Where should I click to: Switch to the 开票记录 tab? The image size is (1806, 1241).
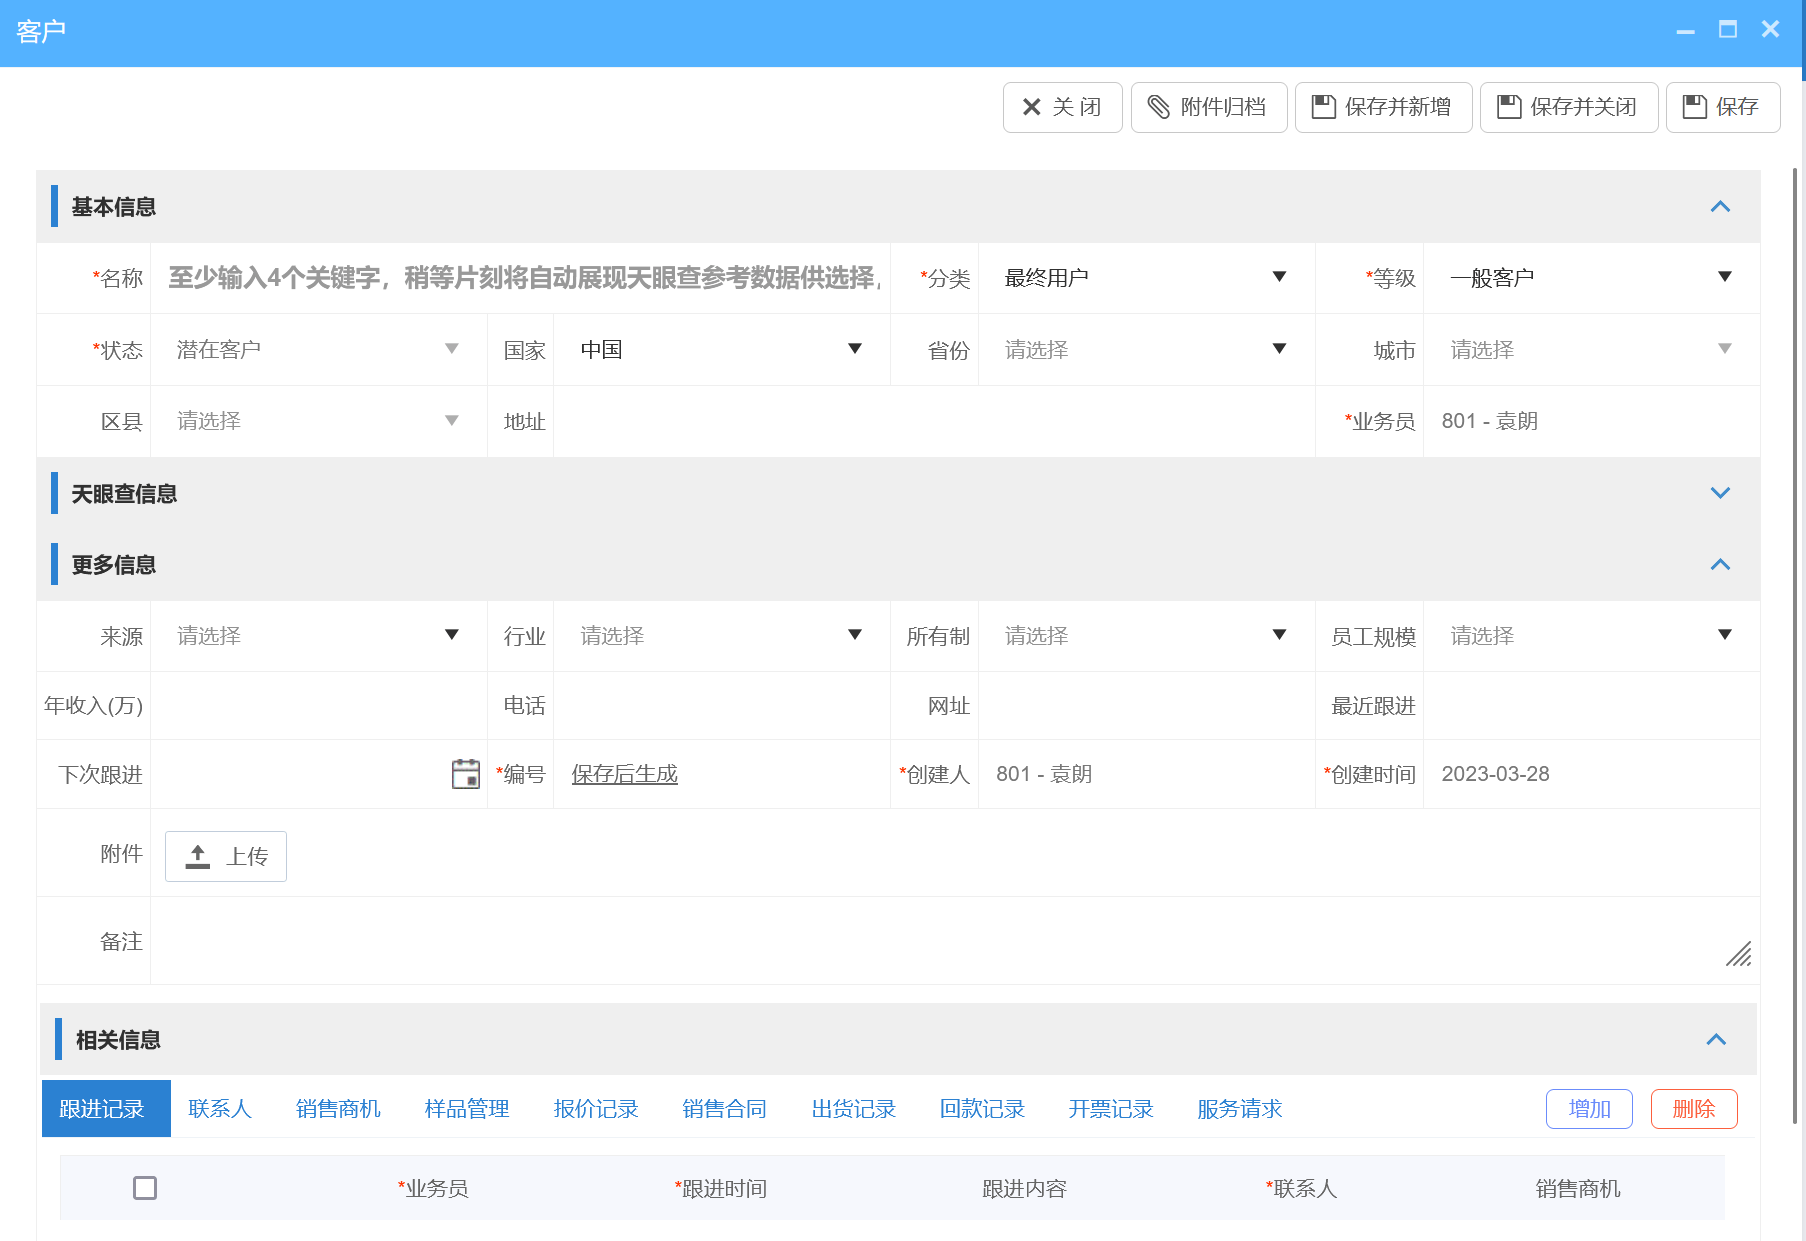tap(1110, 1108)
